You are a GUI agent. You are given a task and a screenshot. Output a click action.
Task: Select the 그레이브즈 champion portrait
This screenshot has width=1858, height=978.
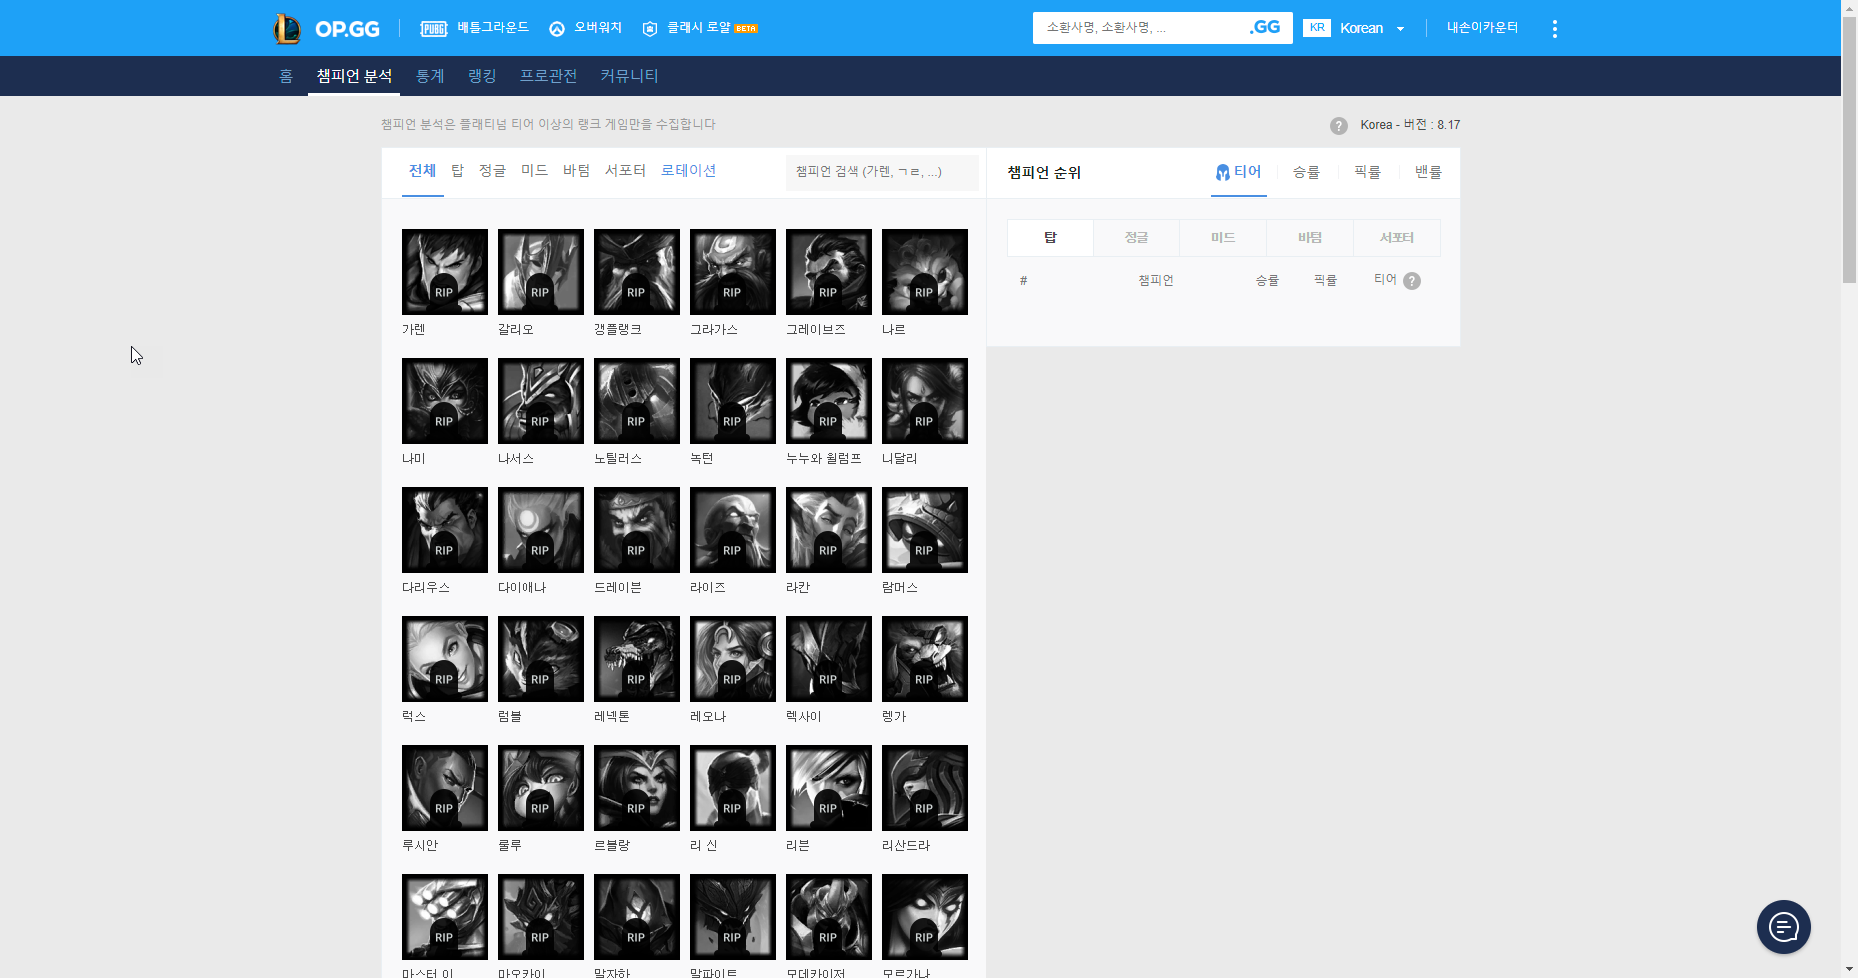829,272
